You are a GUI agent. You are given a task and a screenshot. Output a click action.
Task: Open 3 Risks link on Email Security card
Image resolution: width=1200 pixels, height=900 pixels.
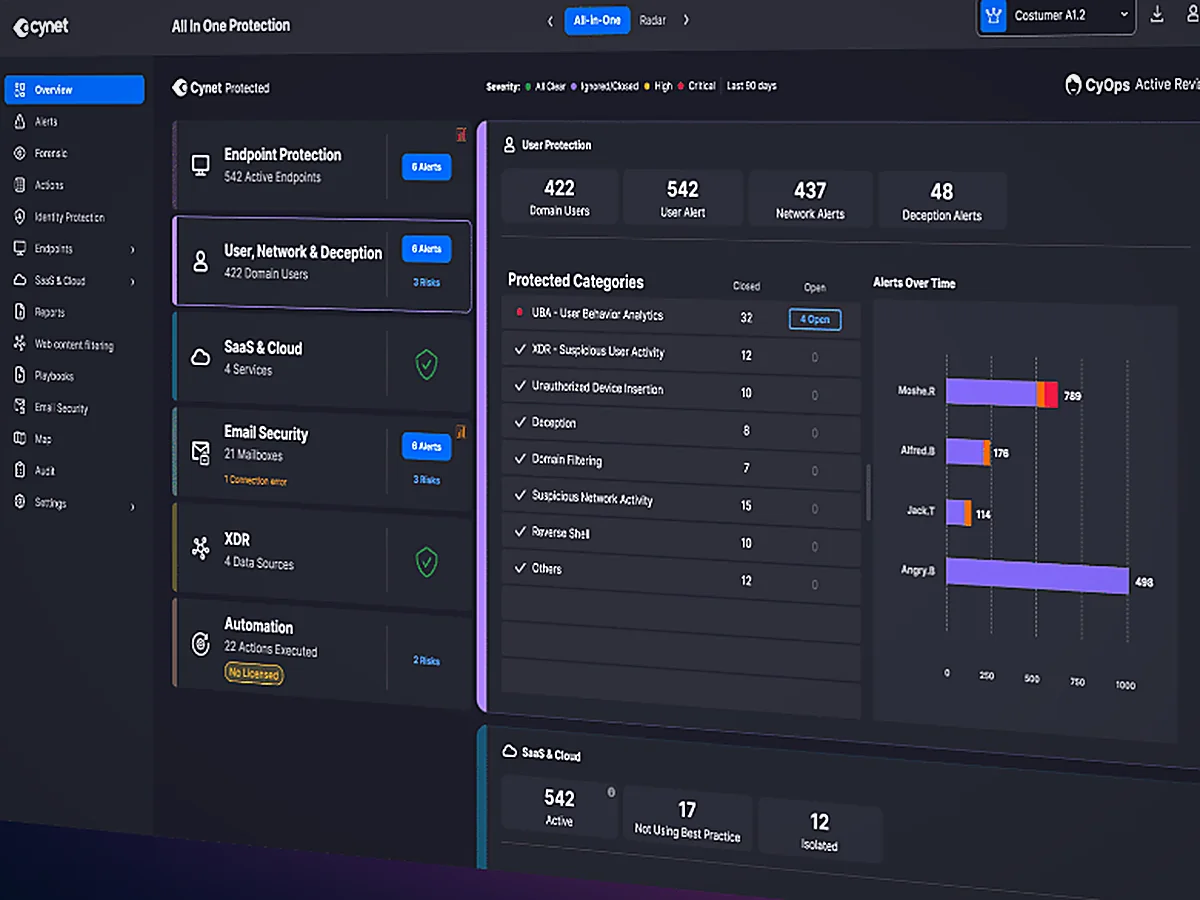click(x=427, y=480)
